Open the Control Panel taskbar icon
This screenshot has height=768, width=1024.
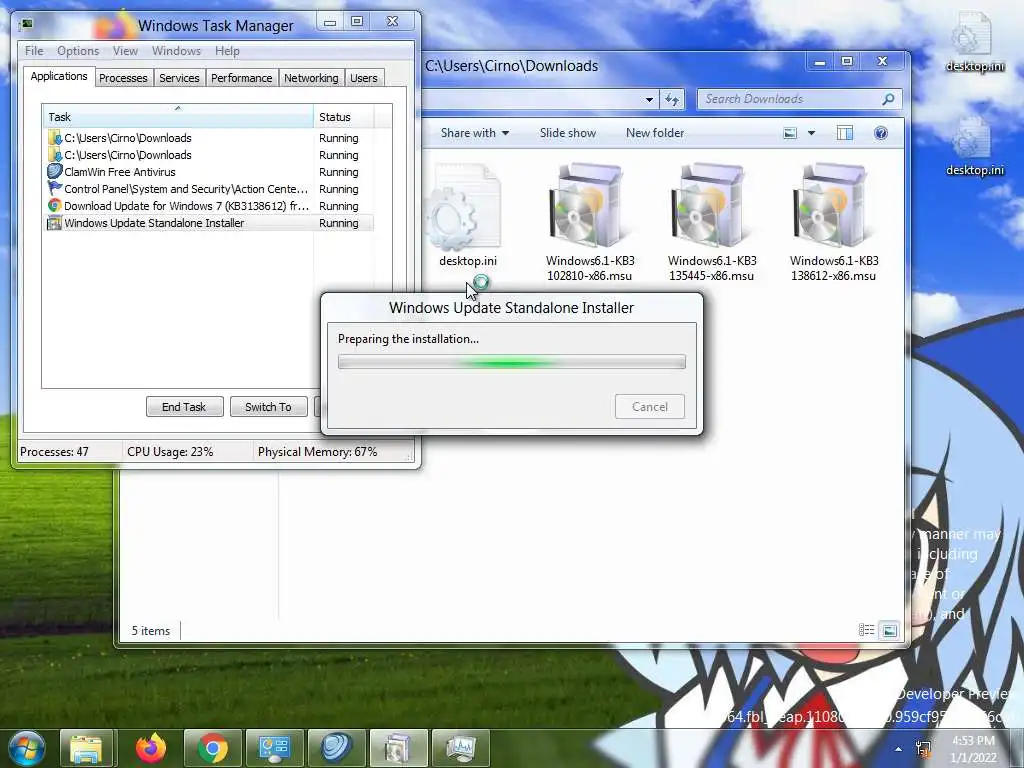tap(274, 748)
